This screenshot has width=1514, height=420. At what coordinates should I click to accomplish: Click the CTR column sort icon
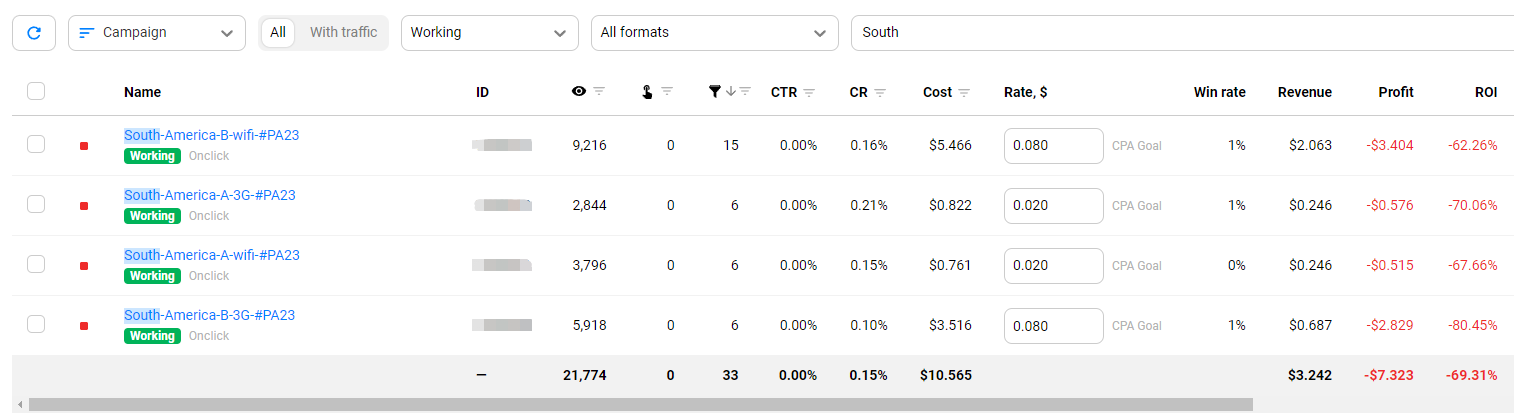[809, 93]
